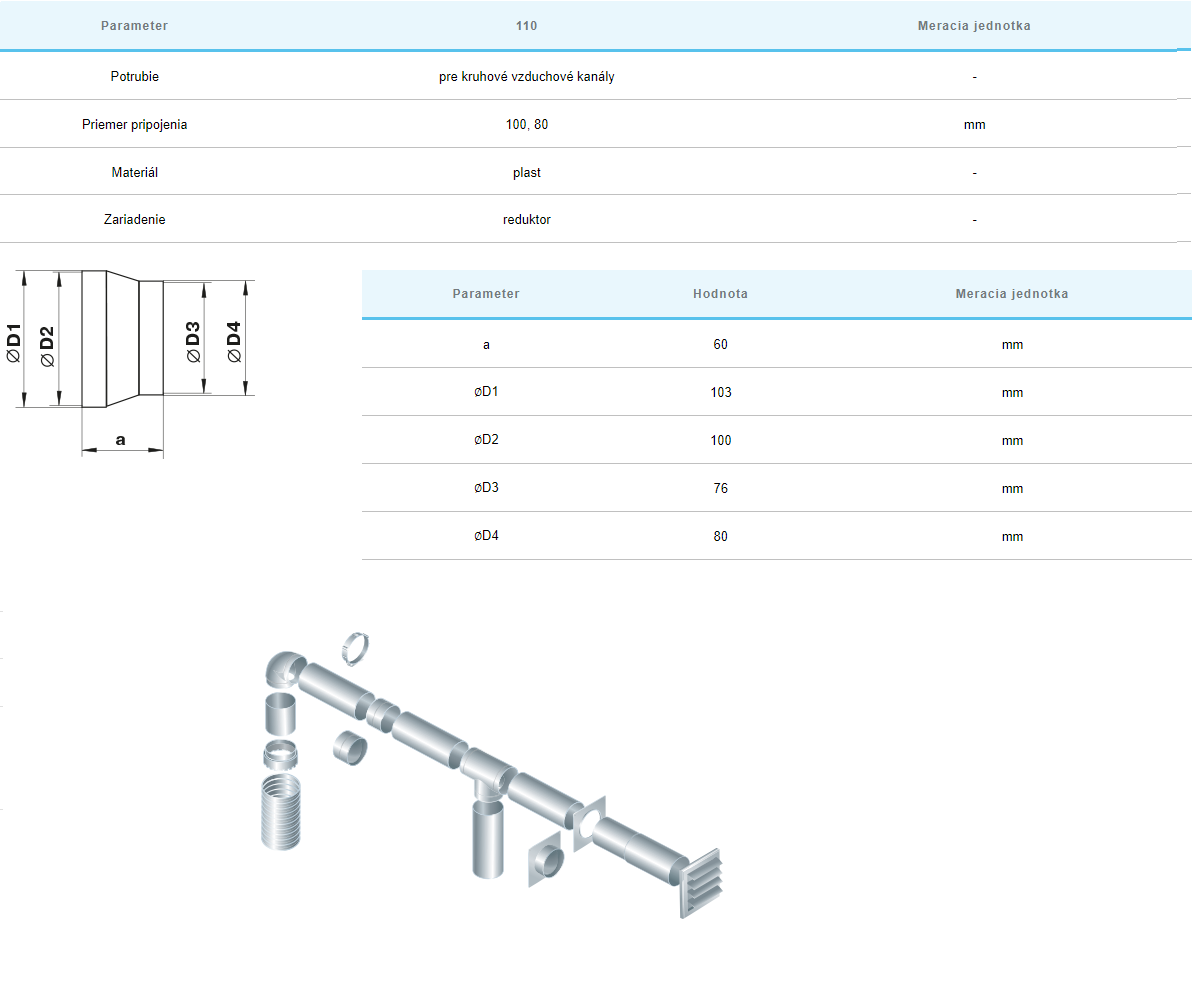Image resolution: width=1192 pixels, height=1008 pixels.
Task: Select the 'Hodnota' column header
Action: pyautogui.click(x=720, y=294)
